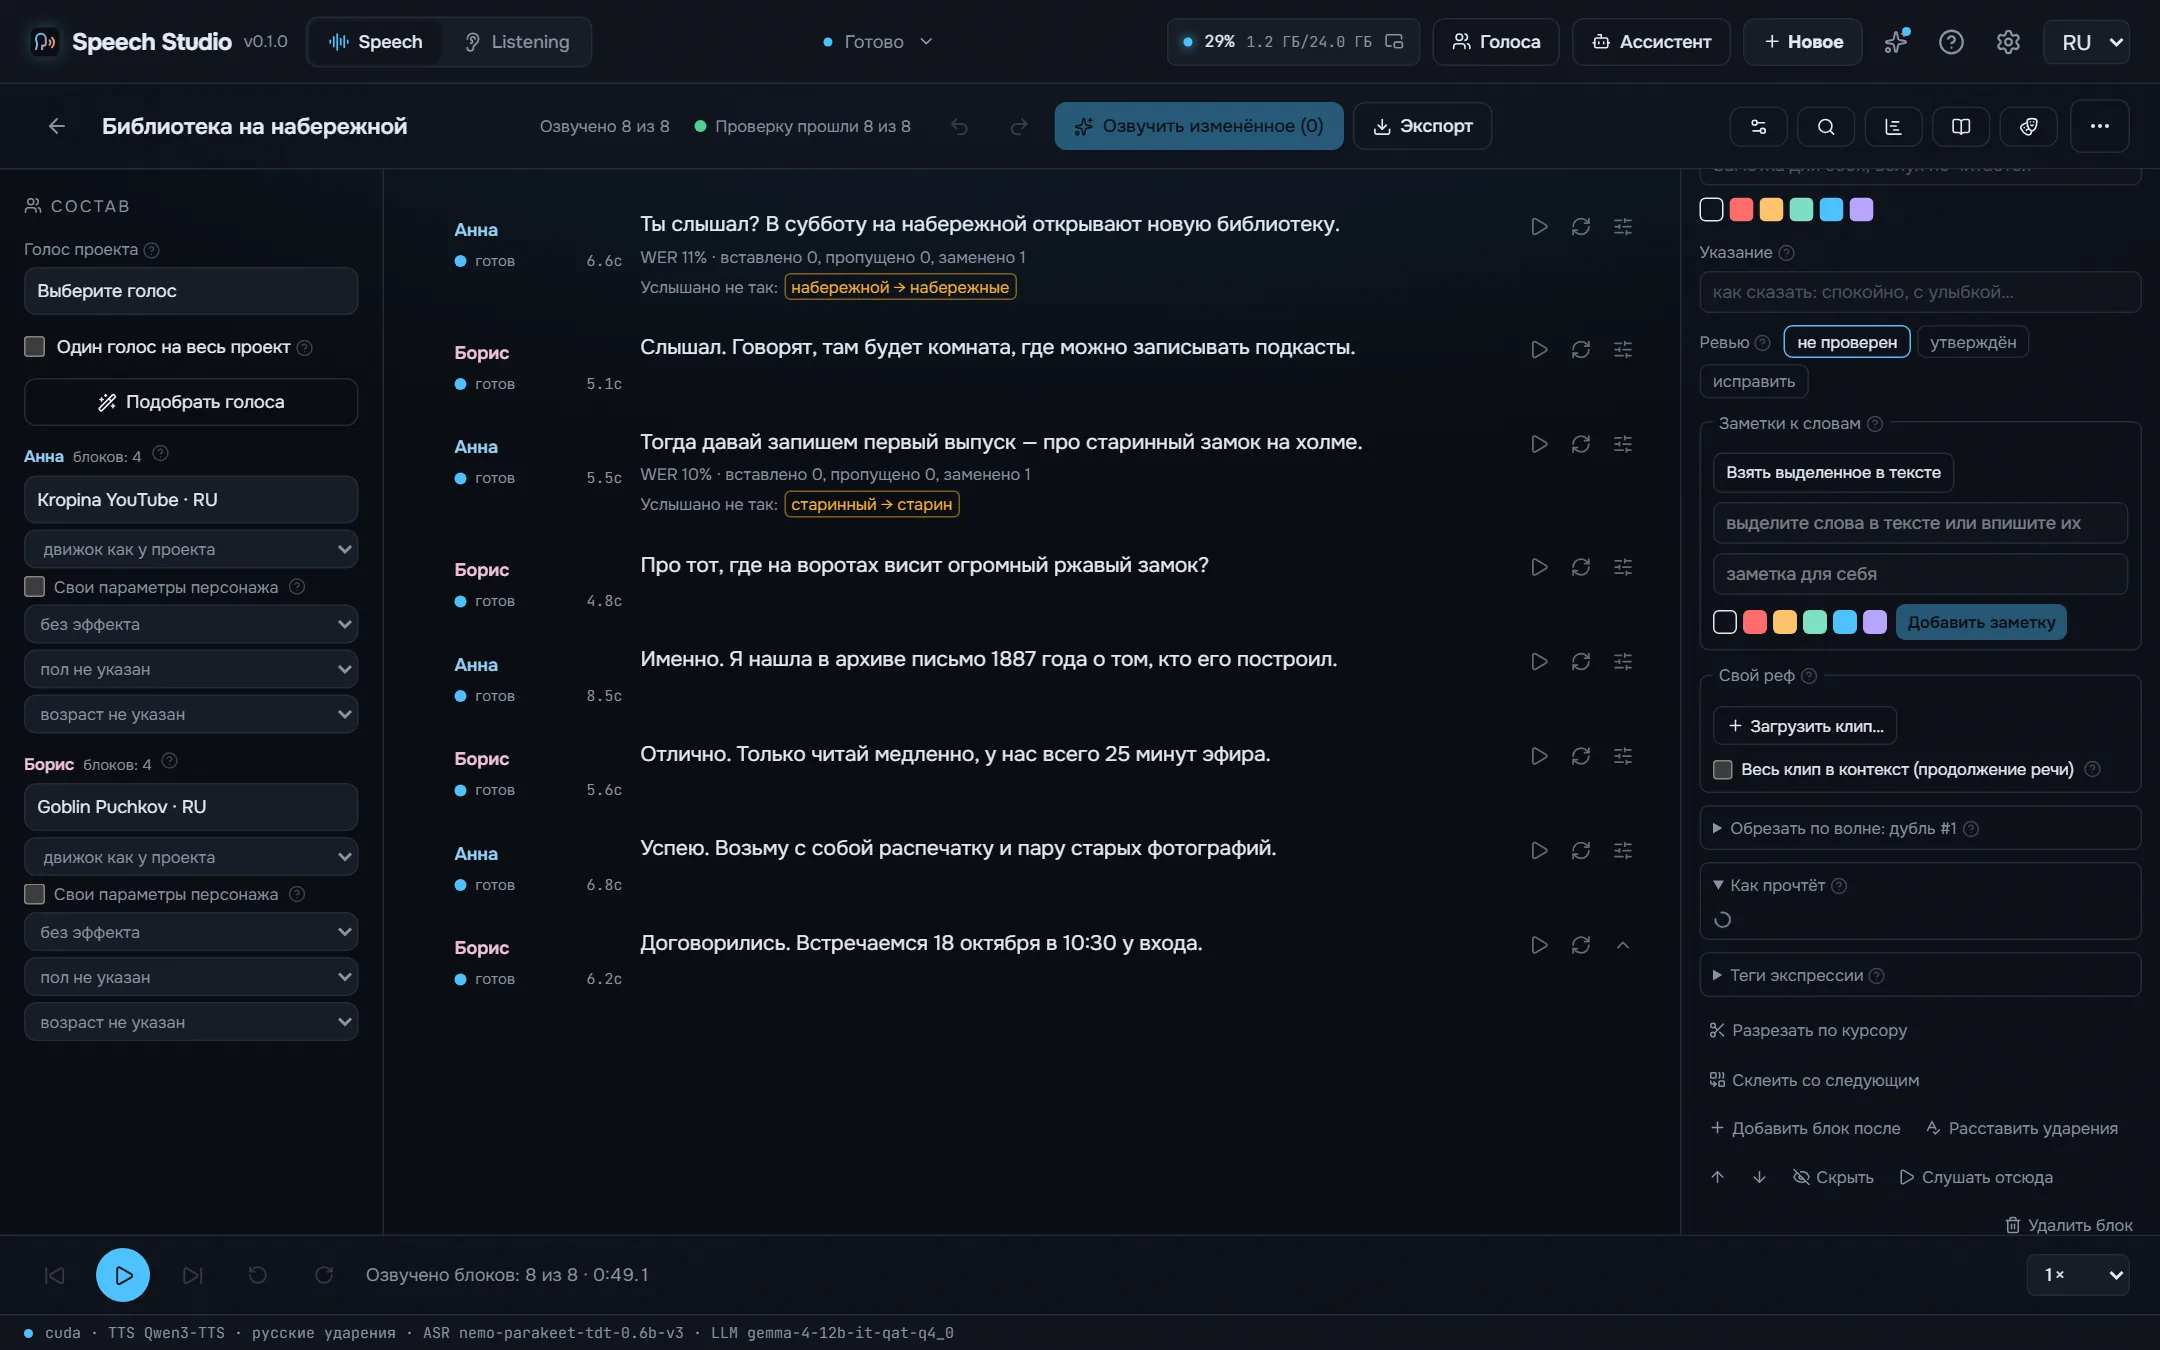Click the Экспорт button
Viewport: 2160px width, 1350px height.
click(x=1423, y=126)
